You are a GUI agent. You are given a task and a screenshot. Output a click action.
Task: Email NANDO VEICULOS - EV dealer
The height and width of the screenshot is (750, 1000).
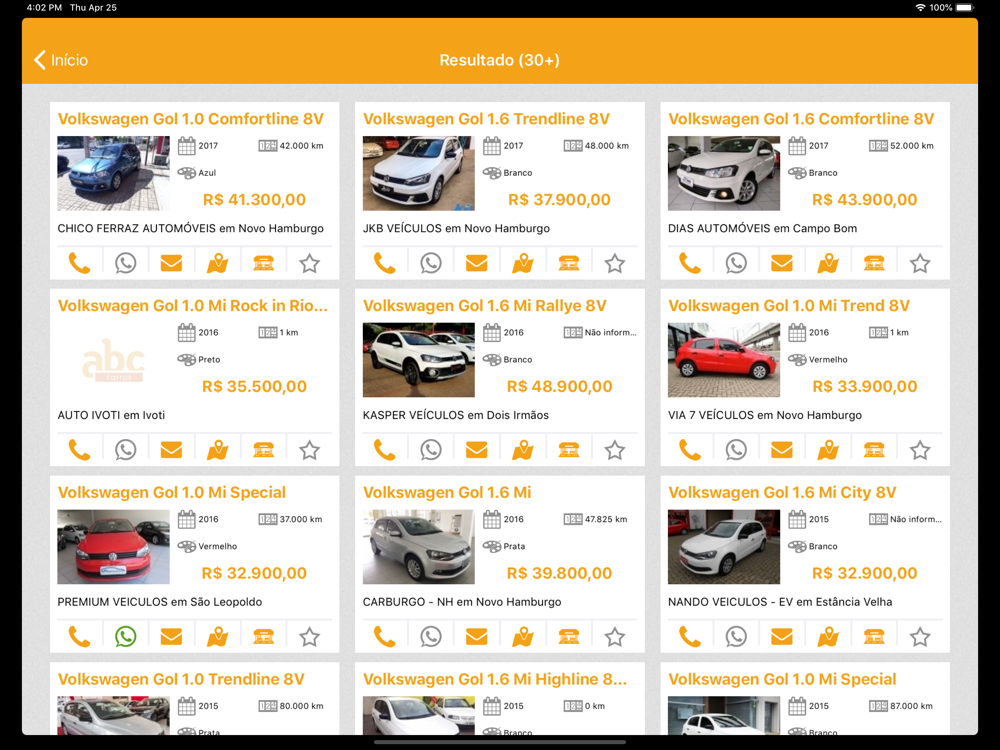click(x=782, y=636)
